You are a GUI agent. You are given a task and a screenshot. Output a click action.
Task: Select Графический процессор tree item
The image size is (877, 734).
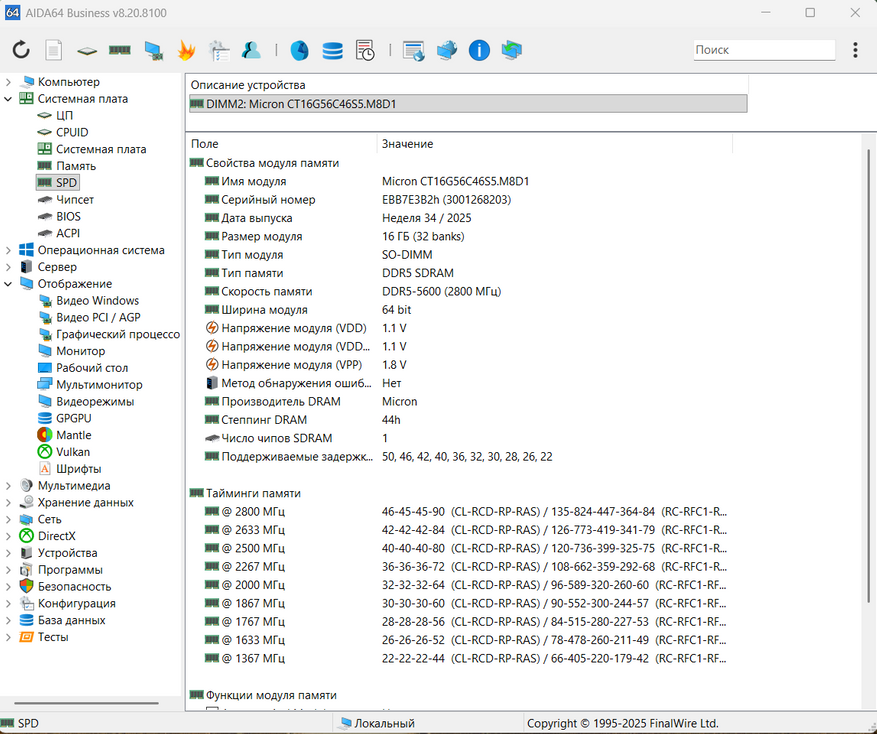click(x=118, y=334)
